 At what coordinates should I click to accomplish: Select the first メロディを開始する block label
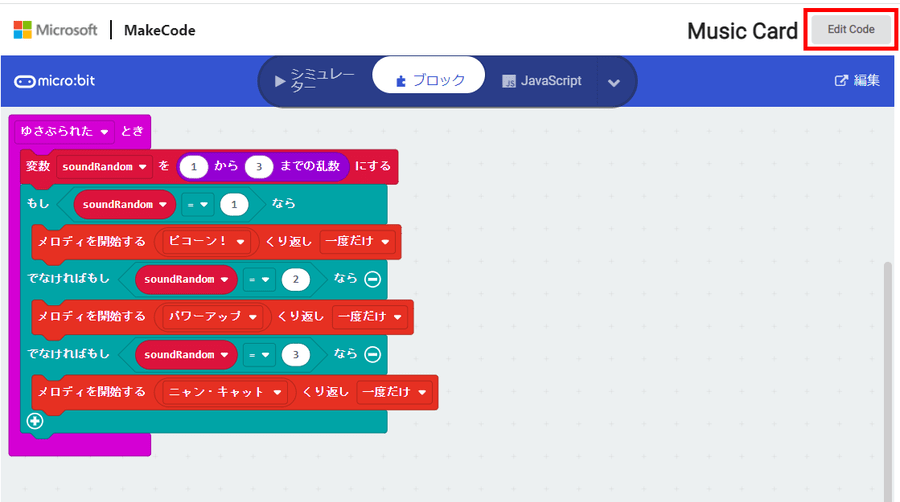click(x=92, y=242)
